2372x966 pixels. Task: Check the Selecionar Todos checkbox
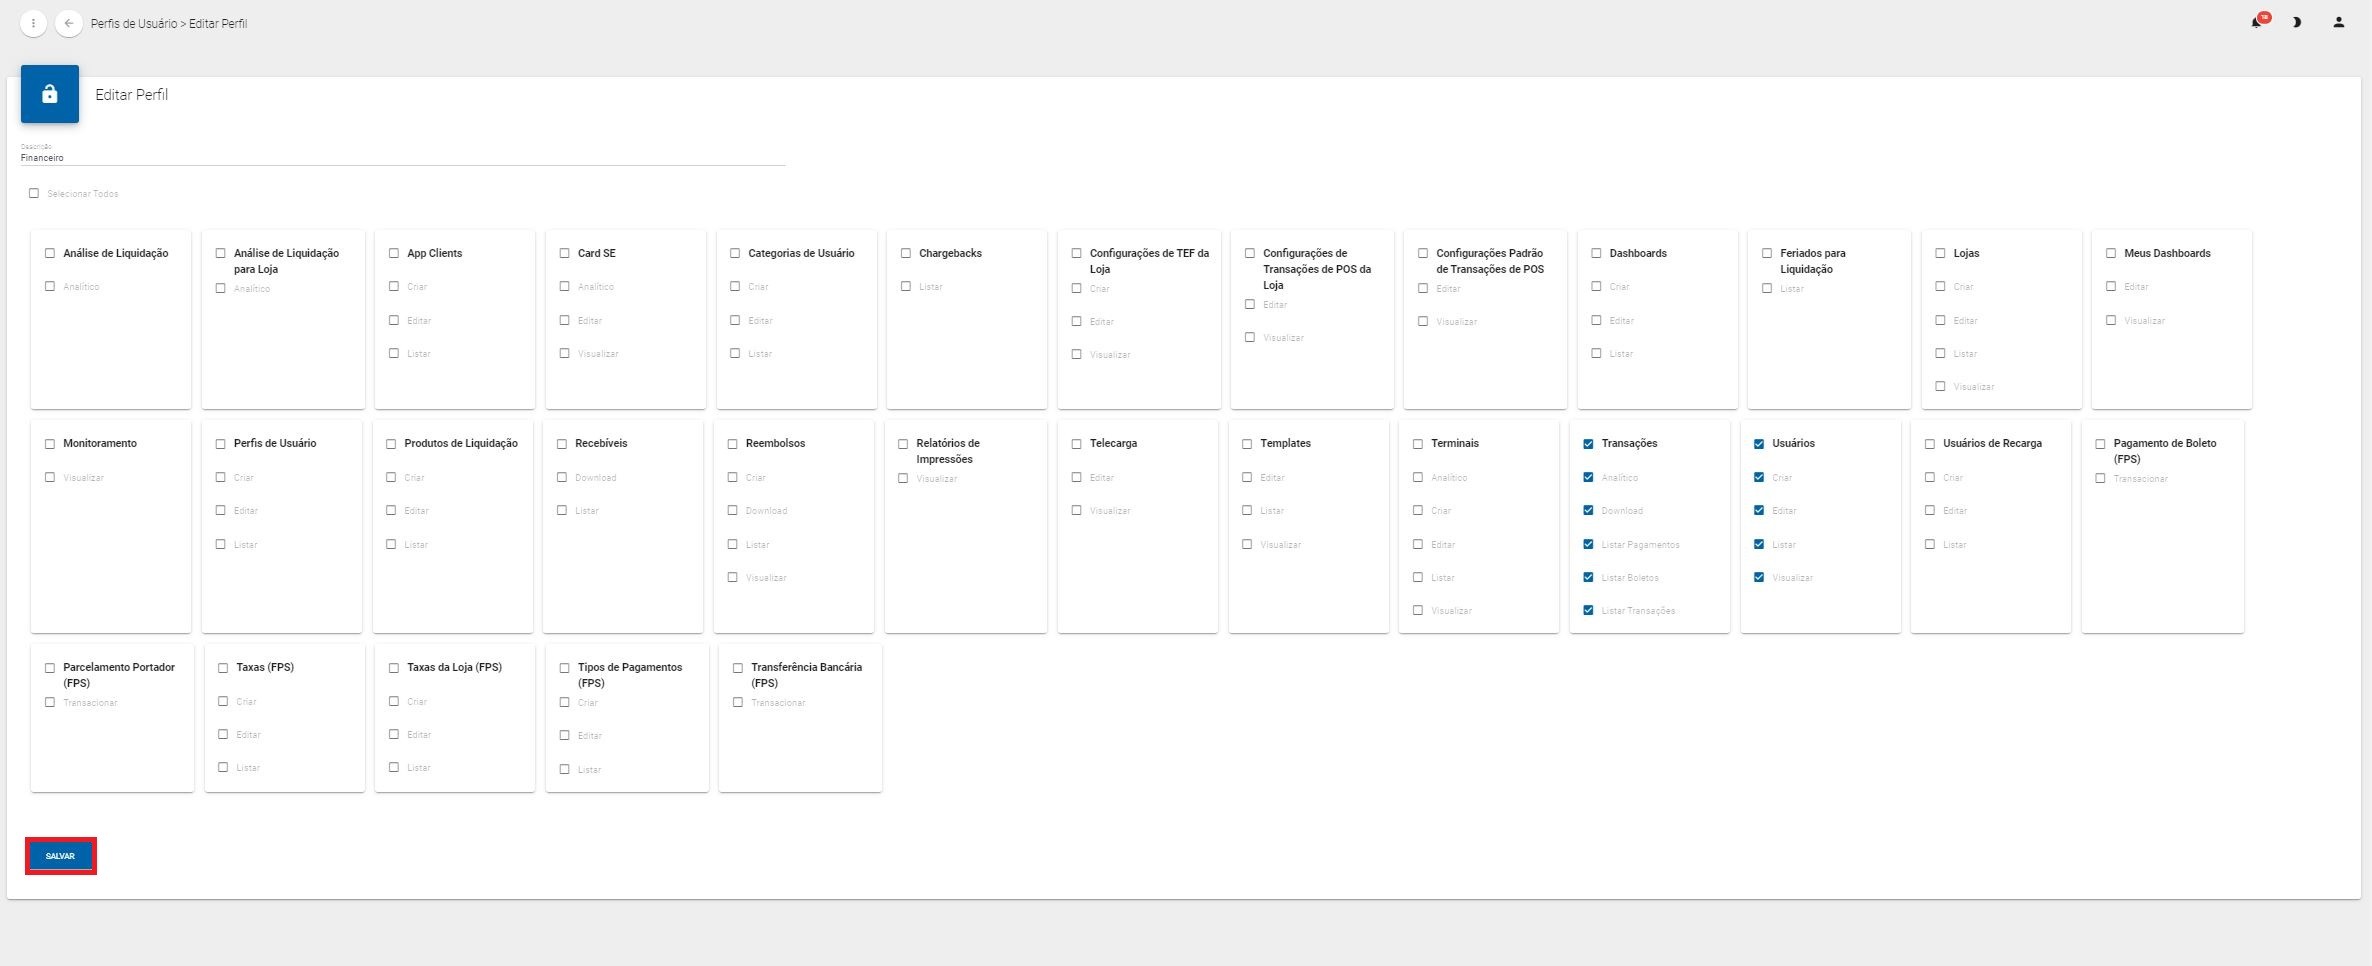click(x=34, y=193)
